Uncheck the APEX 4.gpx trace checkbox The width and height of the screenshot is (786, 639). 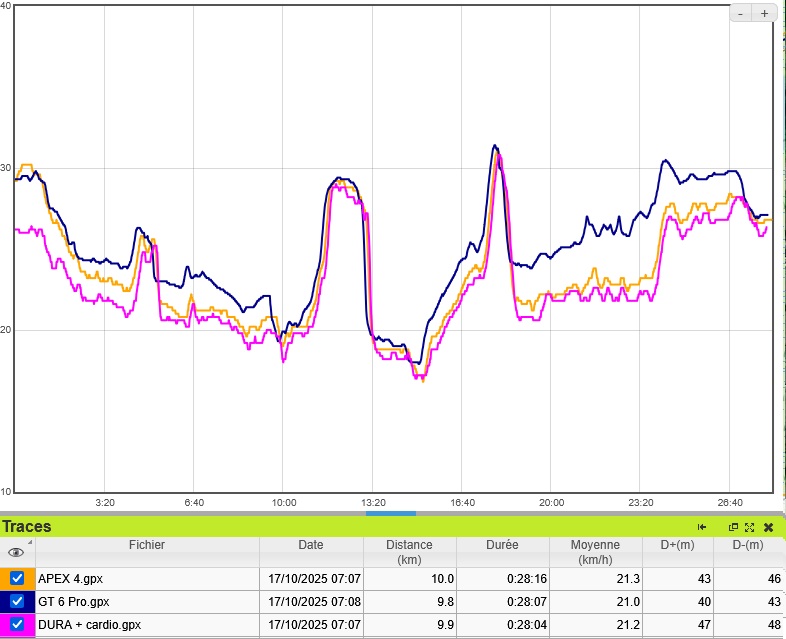[x=17, y=578]
